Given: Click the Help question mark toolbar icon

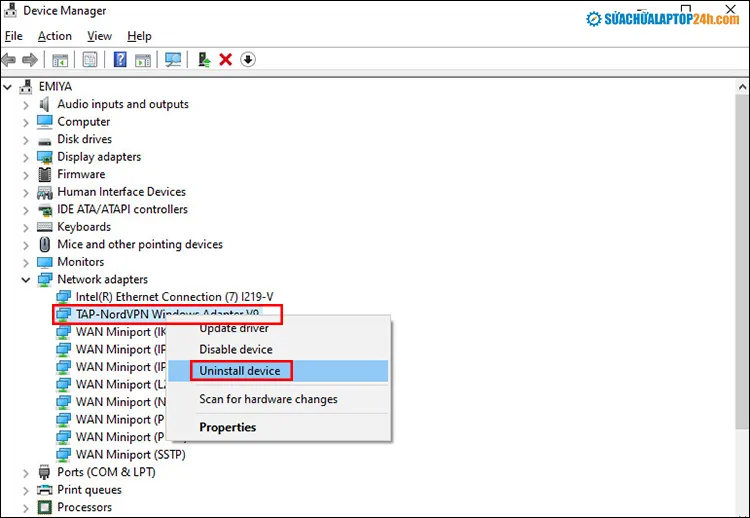Looking at the screenshot, I should coord(120,60).
